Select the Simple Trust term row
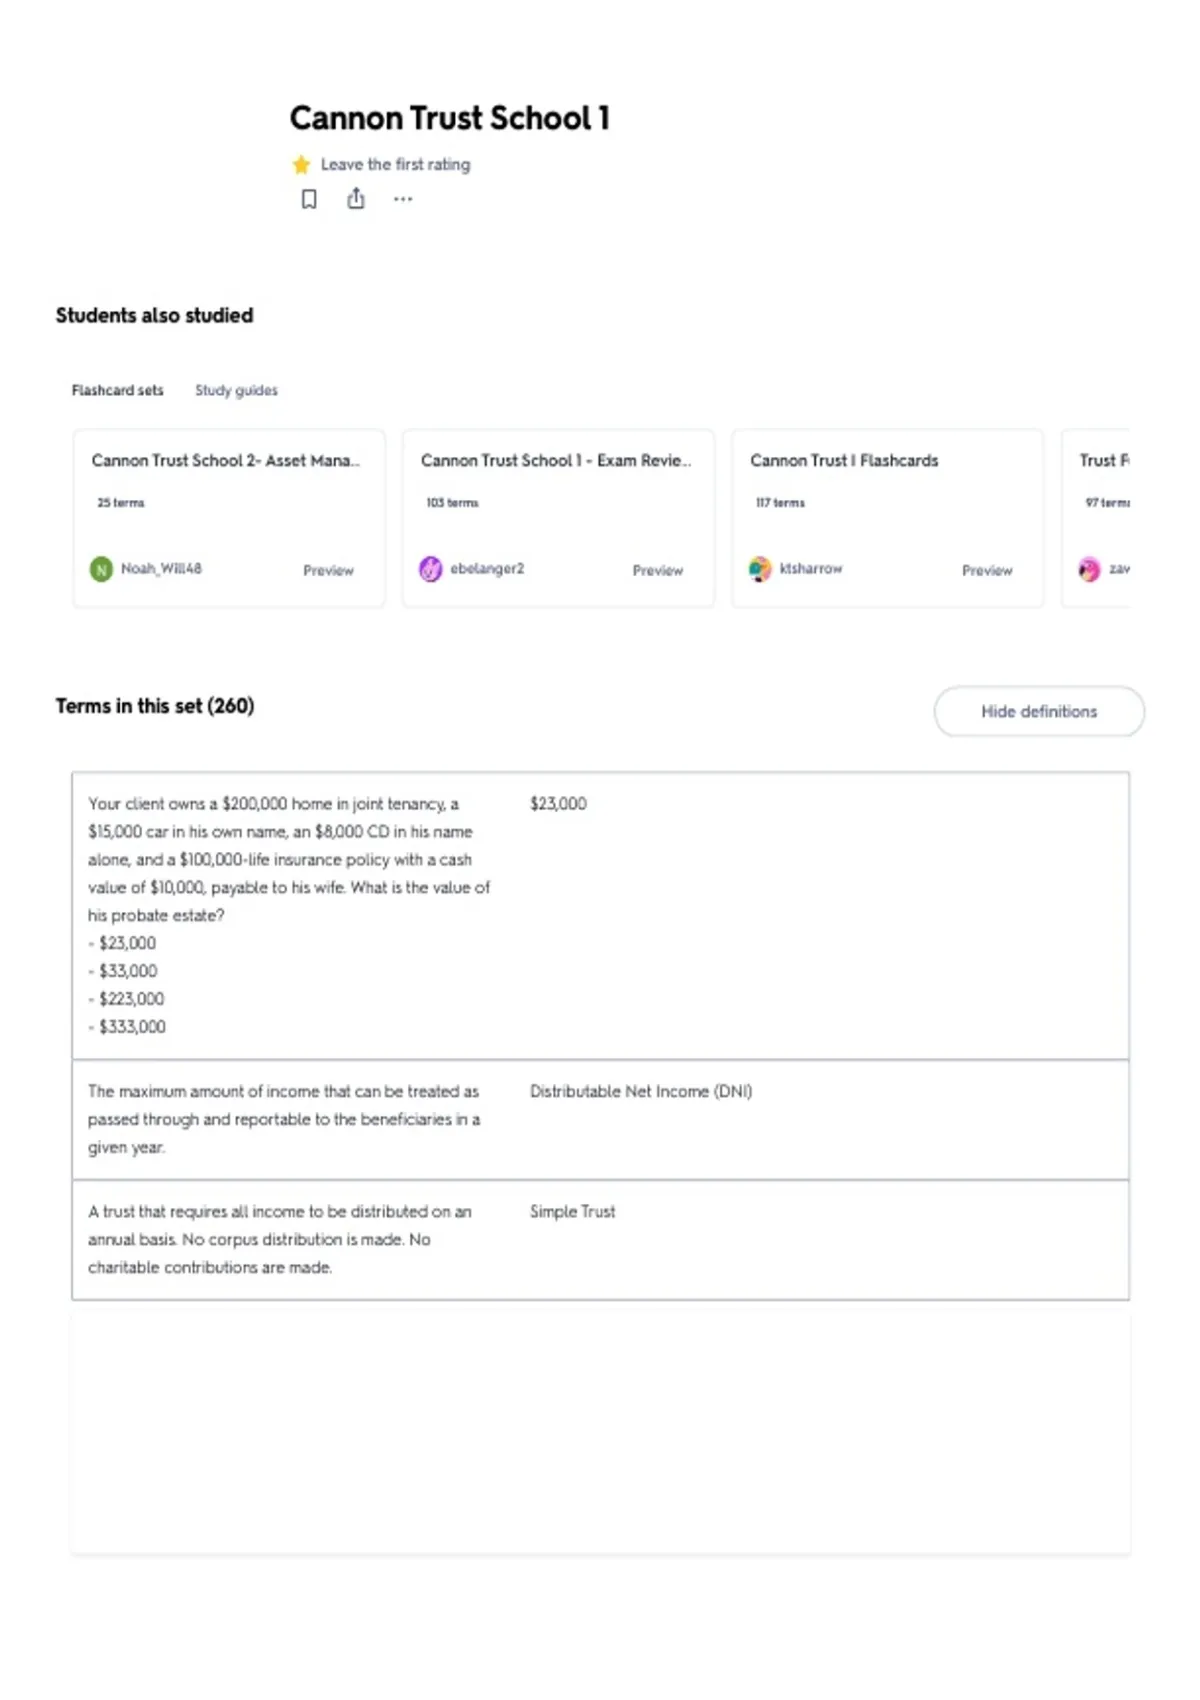 [600, 1240]
